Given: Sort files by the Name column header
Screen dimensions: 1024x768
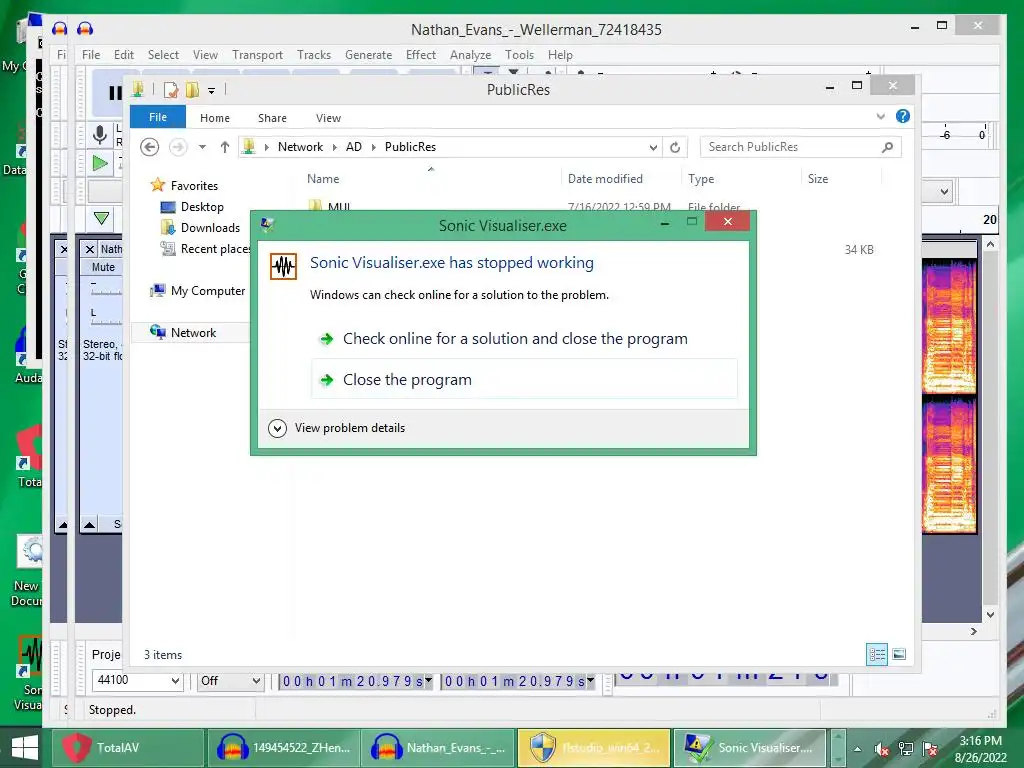Looking at the screenshot, I should [323, 178].
